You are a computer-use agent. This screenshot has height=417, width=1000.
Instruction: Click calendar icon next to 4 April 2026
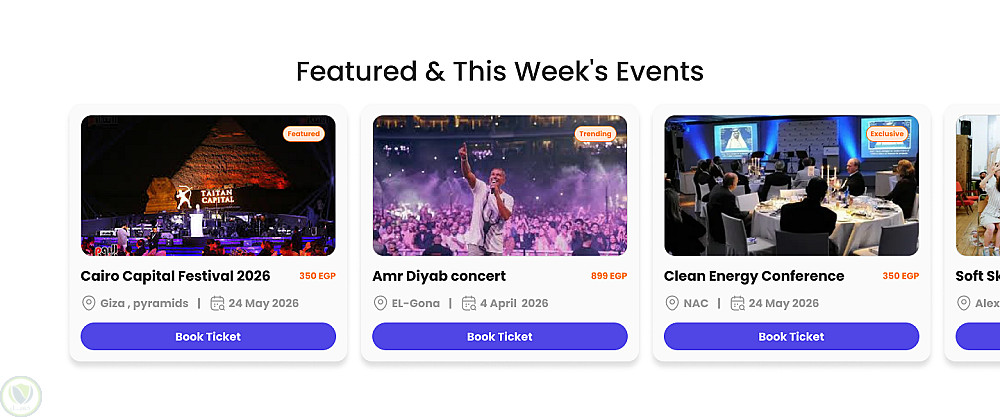click(x=469, y=303)
